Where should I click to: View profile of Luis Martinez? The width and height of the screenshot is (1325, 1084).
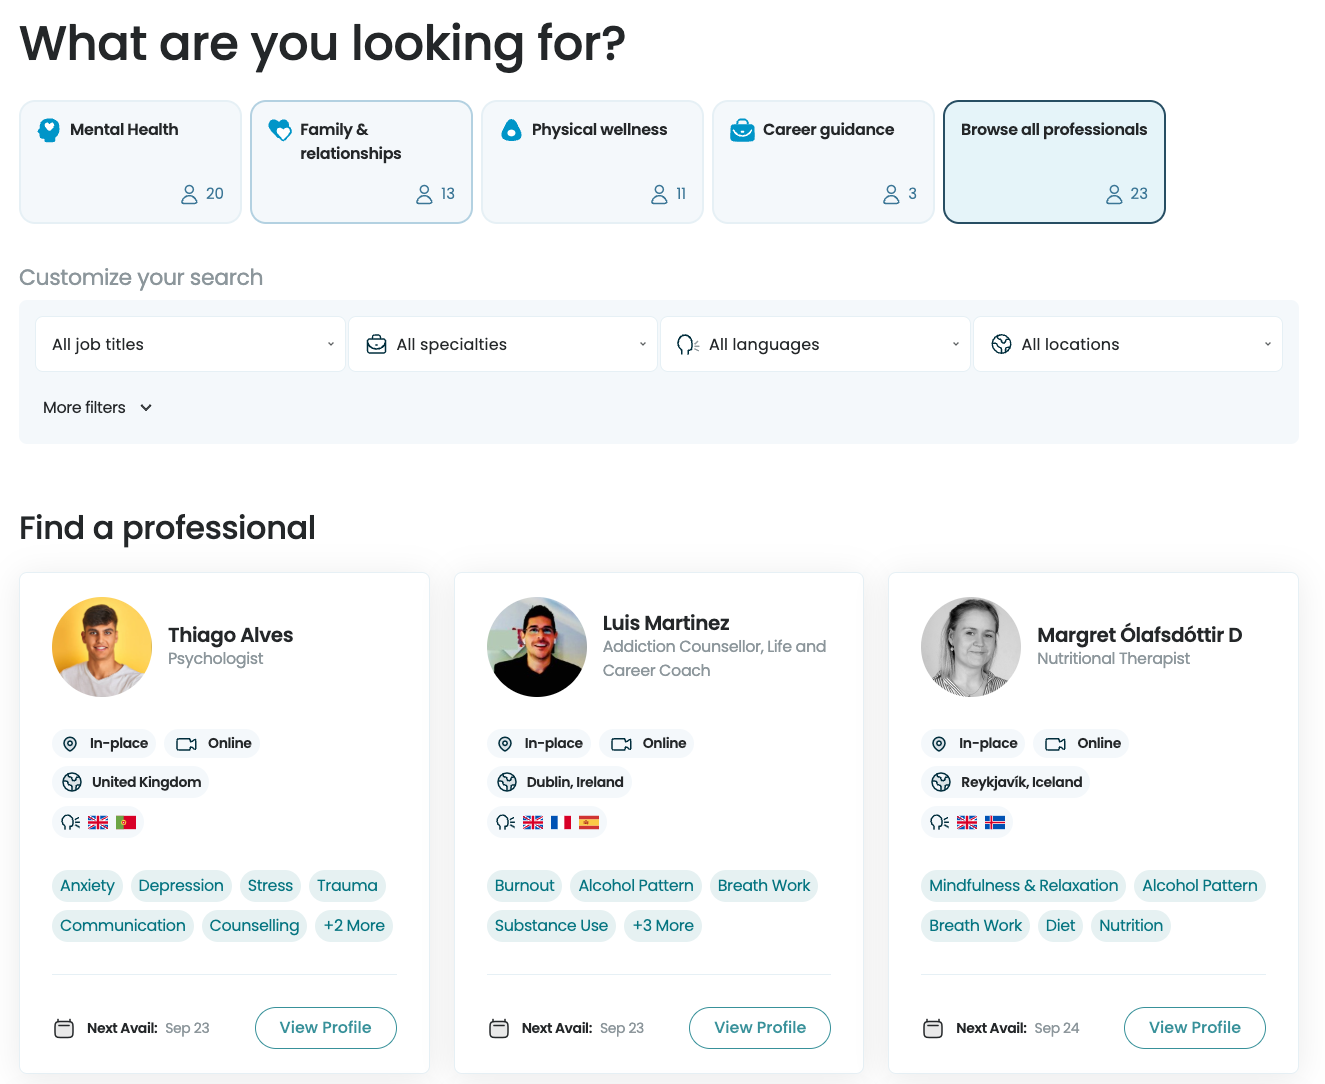click(x=759, y=1028)
